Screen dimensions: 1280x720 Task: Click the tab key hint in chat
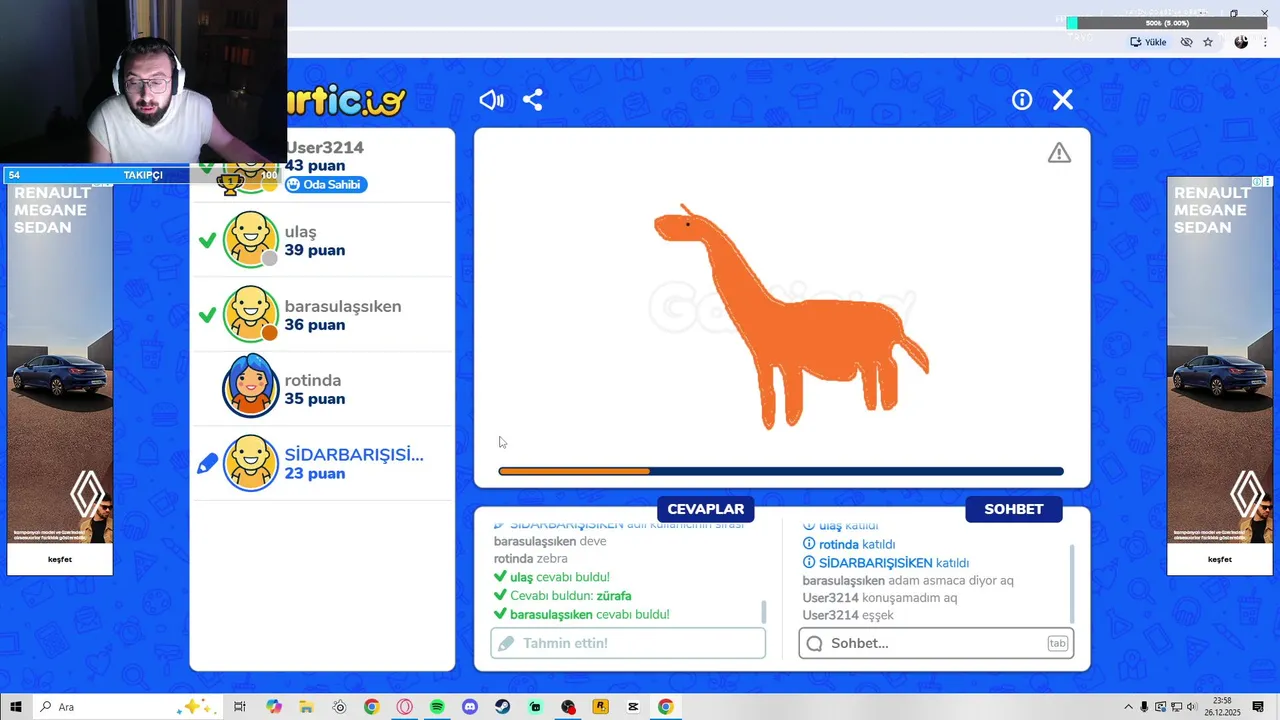tap(1057, 643)
